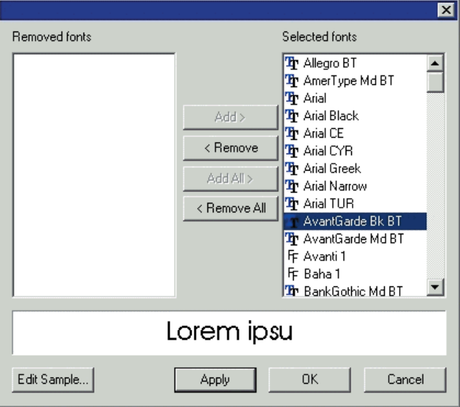Screen dimensions: 460x407
Task: Click highlighted AvantGarde Bk BT entry
Action: [x=355, y=221]
